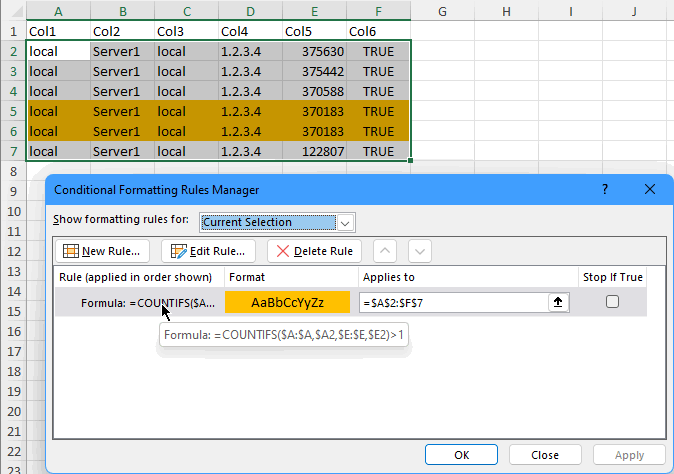Select column H header
The image size is (674, 474).
point(506,11)
